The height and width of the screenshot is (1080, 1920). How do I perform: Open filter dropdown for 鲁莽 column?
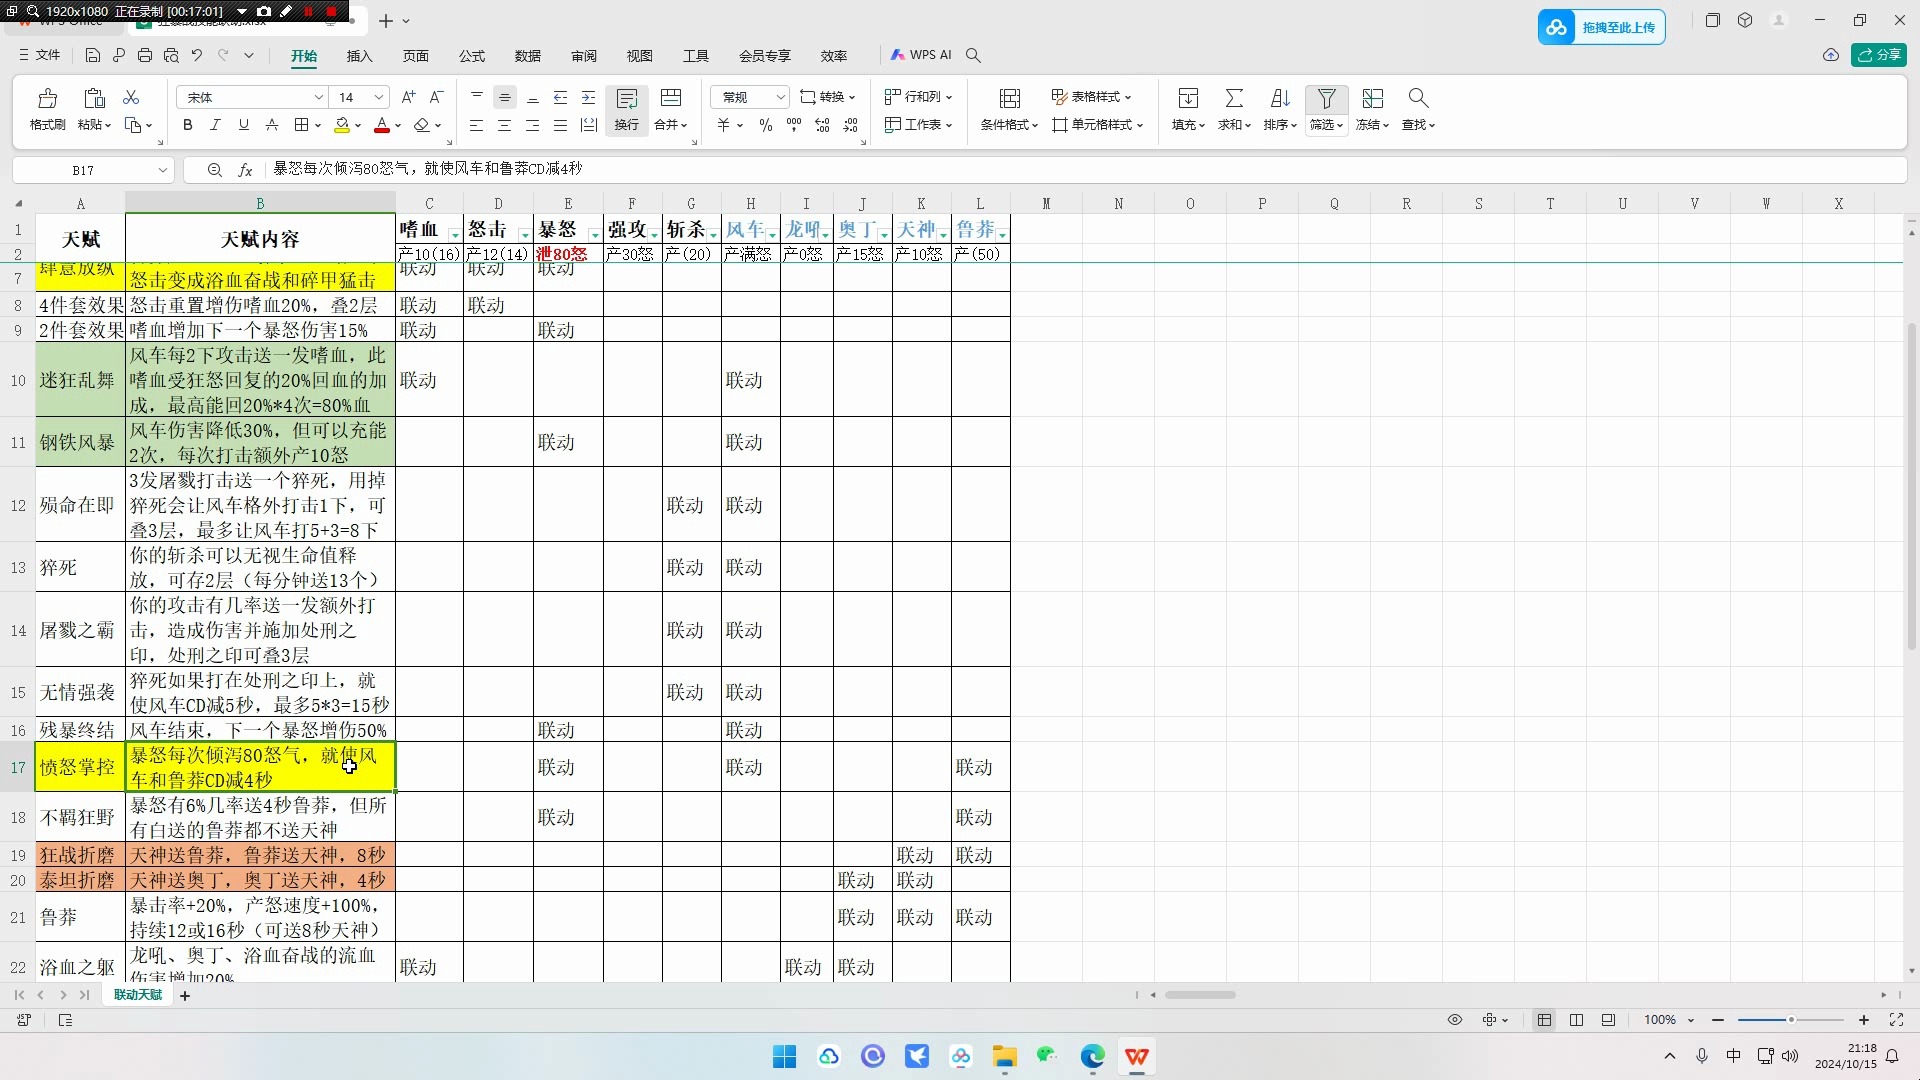coord(1002,234)
